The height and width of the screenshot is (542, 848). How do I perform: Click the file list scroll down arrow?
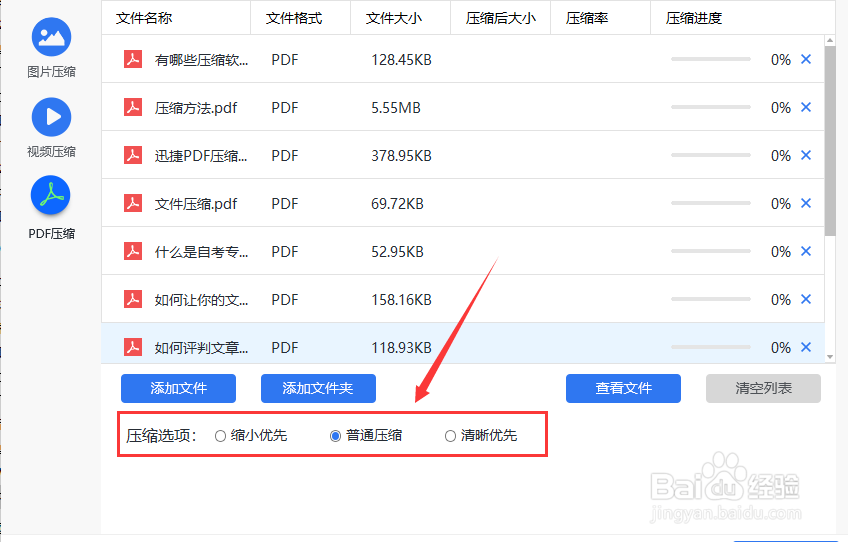point(830,357)
